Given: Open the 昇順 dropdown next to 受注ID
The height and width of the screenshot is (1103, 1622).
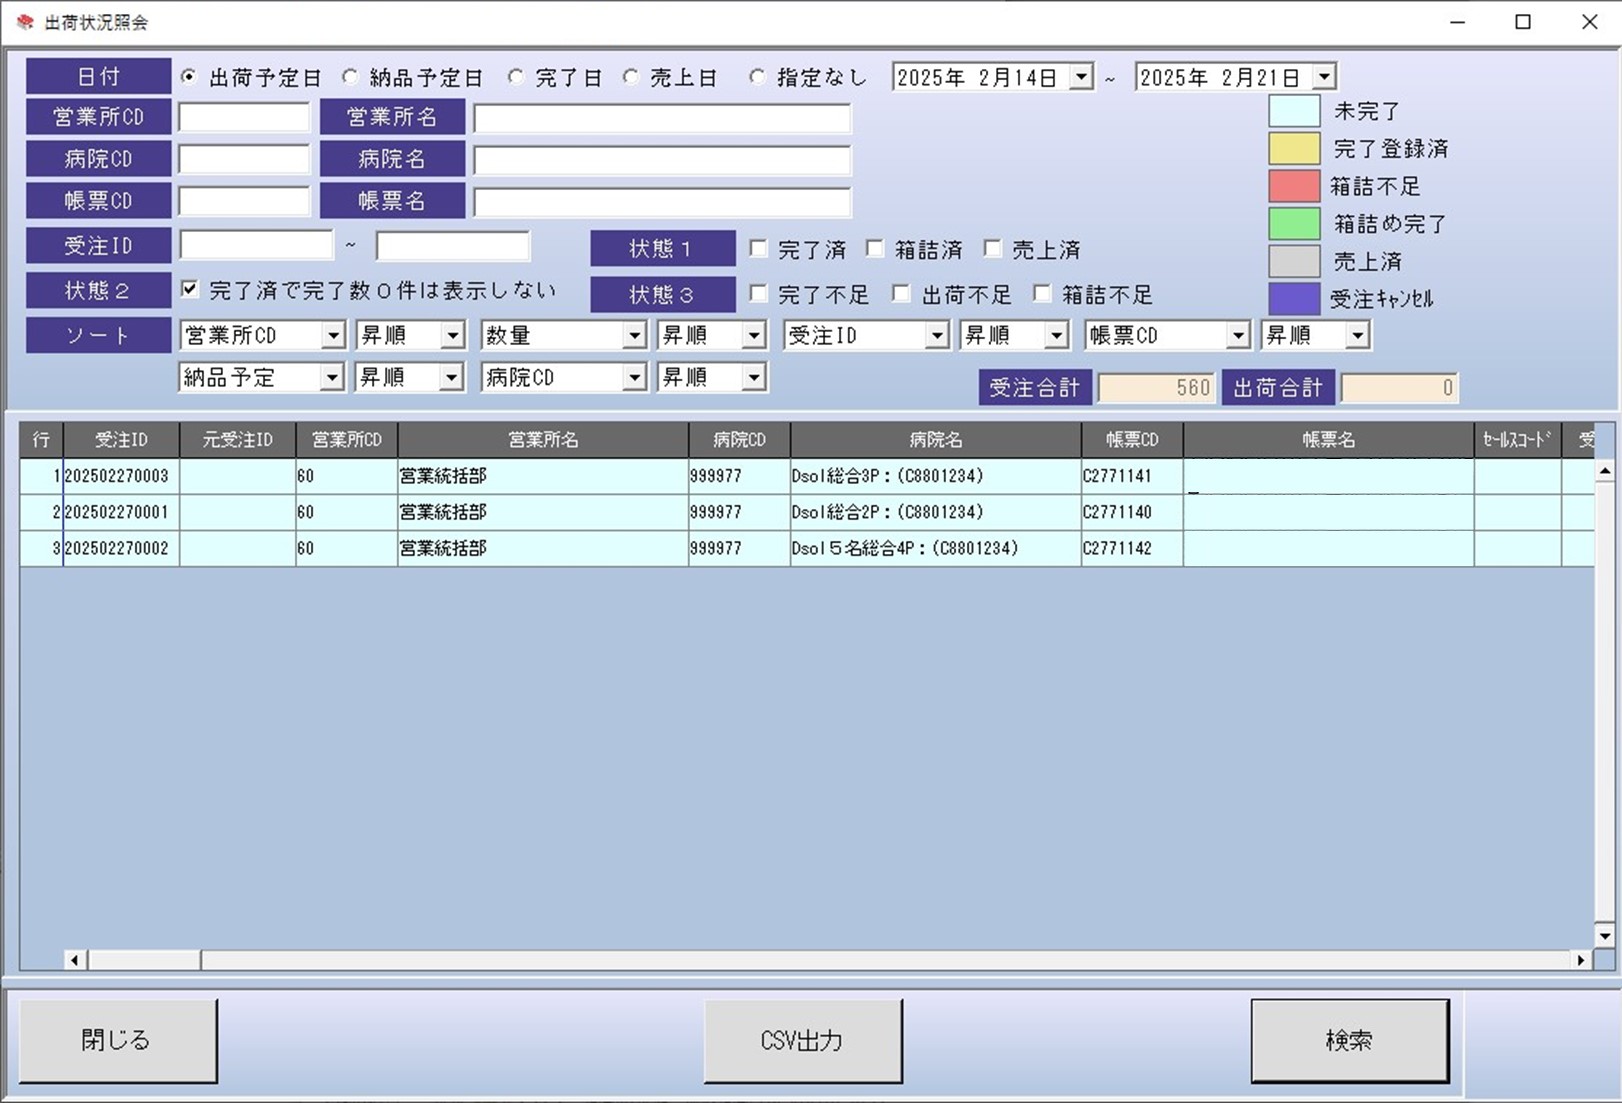Looking at the screenshot, I should tap(1056, 335).
